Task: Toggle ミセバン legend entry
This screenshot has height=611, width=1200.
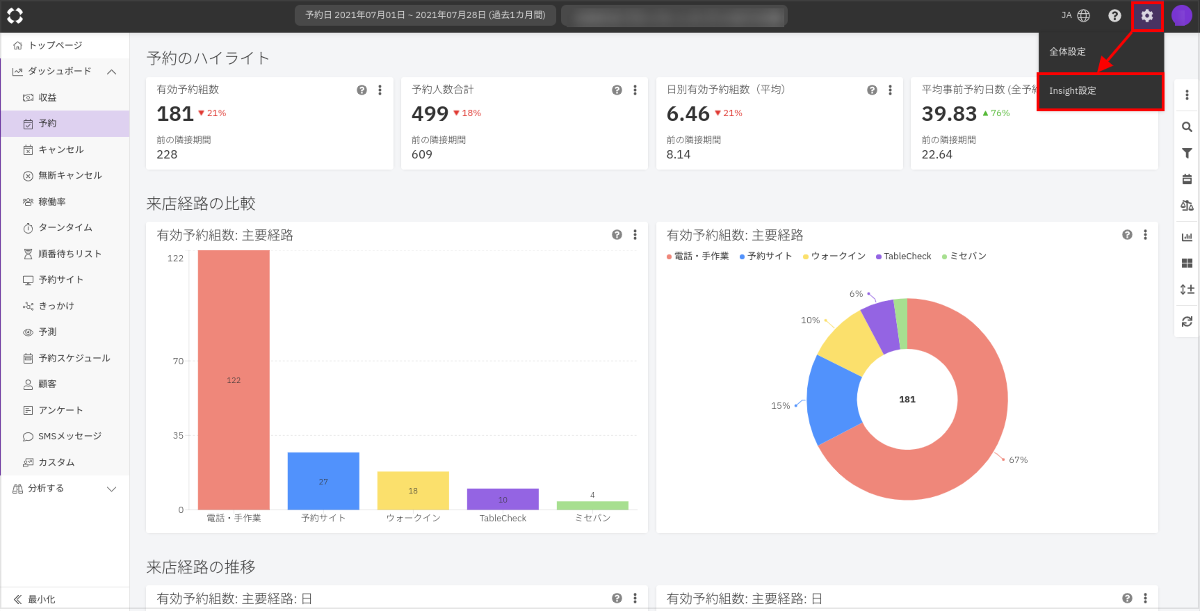Action: (x=963, y=256)
